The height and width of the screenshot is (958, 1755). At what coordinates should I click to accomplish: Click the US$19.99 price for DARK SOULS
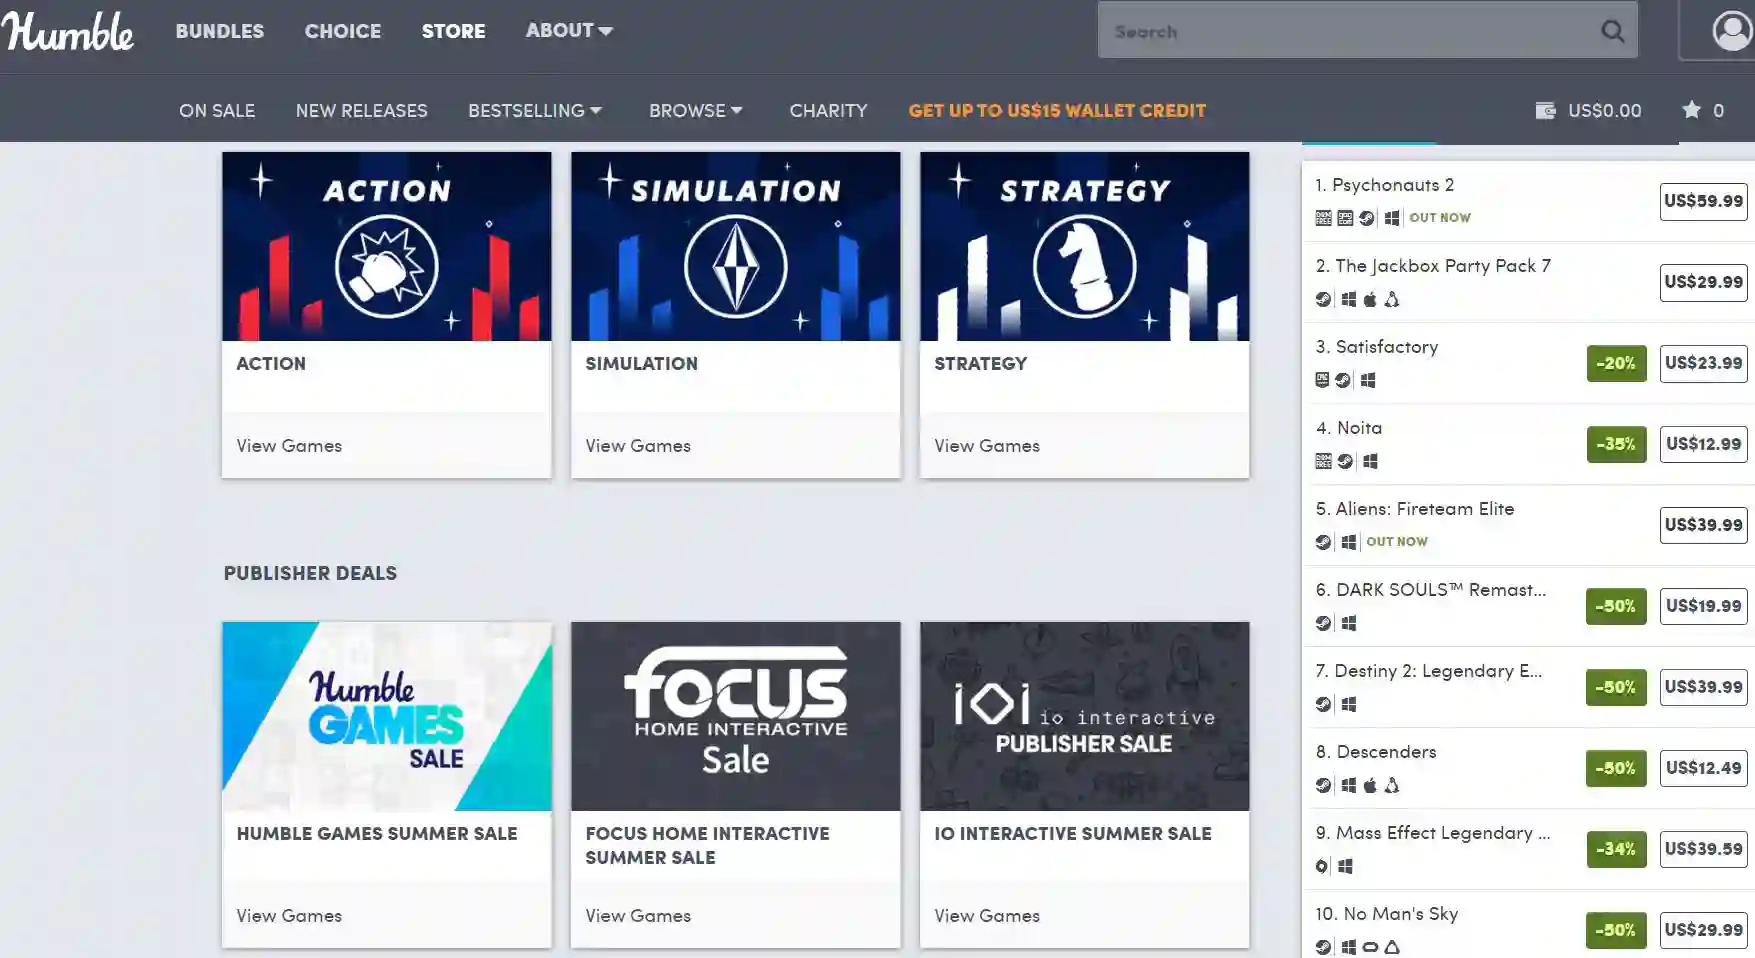coord(1703,606)
